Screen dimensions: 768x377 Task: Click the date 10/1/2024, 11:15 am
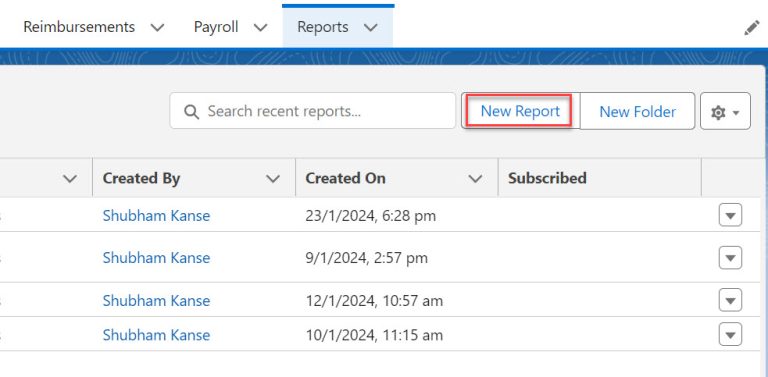click(x=374, y=335)
